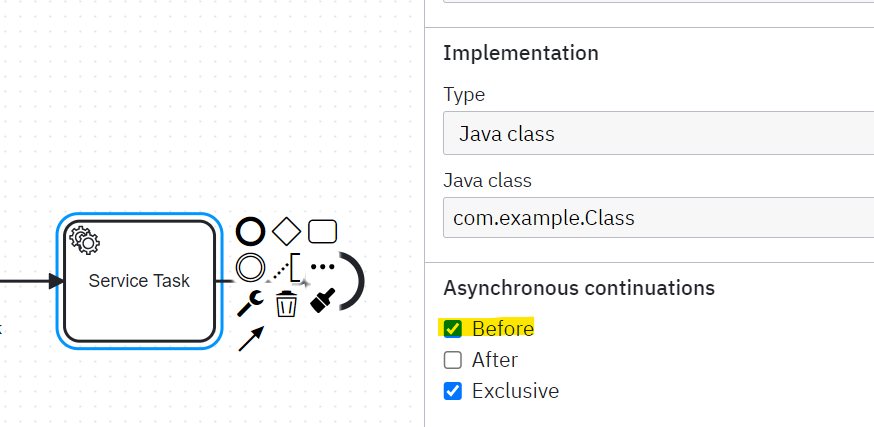Viewport: 874px width, 427px height.
Task: Activate the connect arrow tool
Action: click(251, 339)
